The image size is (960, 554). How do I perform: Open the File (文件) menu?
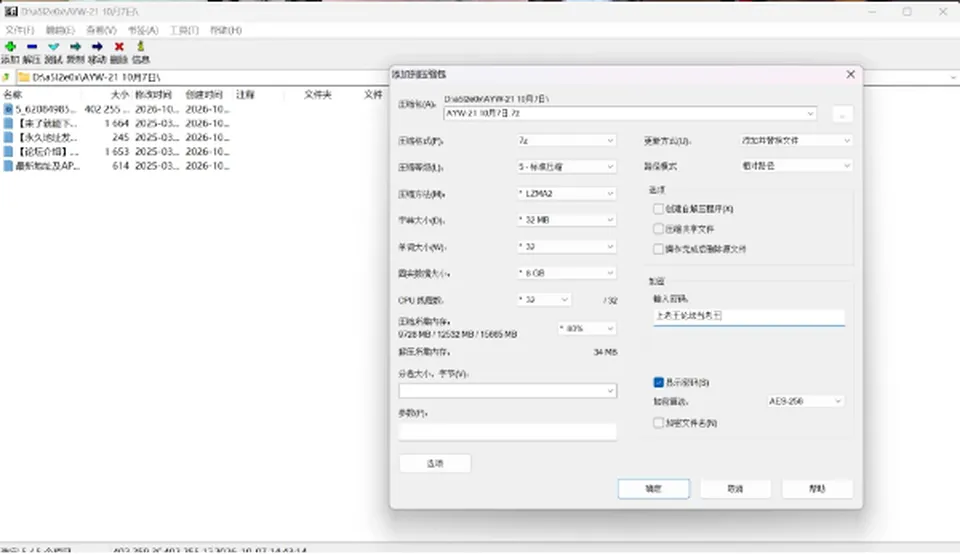pyautogui.click(x=20, y=30)
